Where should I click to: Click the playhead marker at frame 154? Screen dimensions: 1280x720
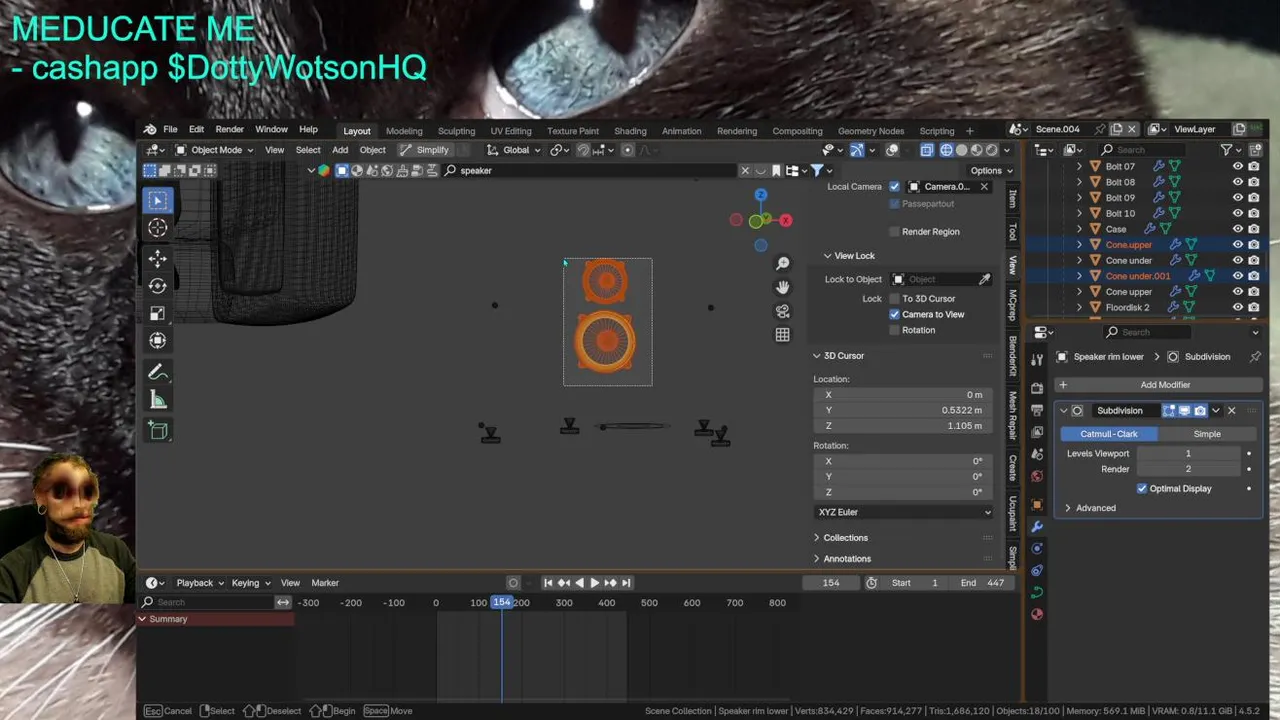click(x=502, y=603)
